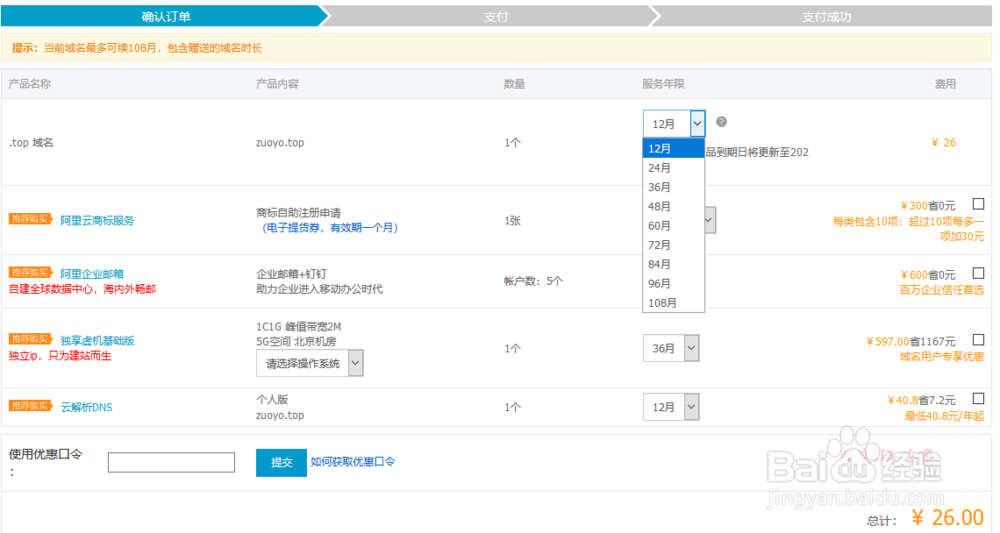Select 60月 in the dropdown list
The height and width of the screenshot is (533, 1000).
(673, 226)
